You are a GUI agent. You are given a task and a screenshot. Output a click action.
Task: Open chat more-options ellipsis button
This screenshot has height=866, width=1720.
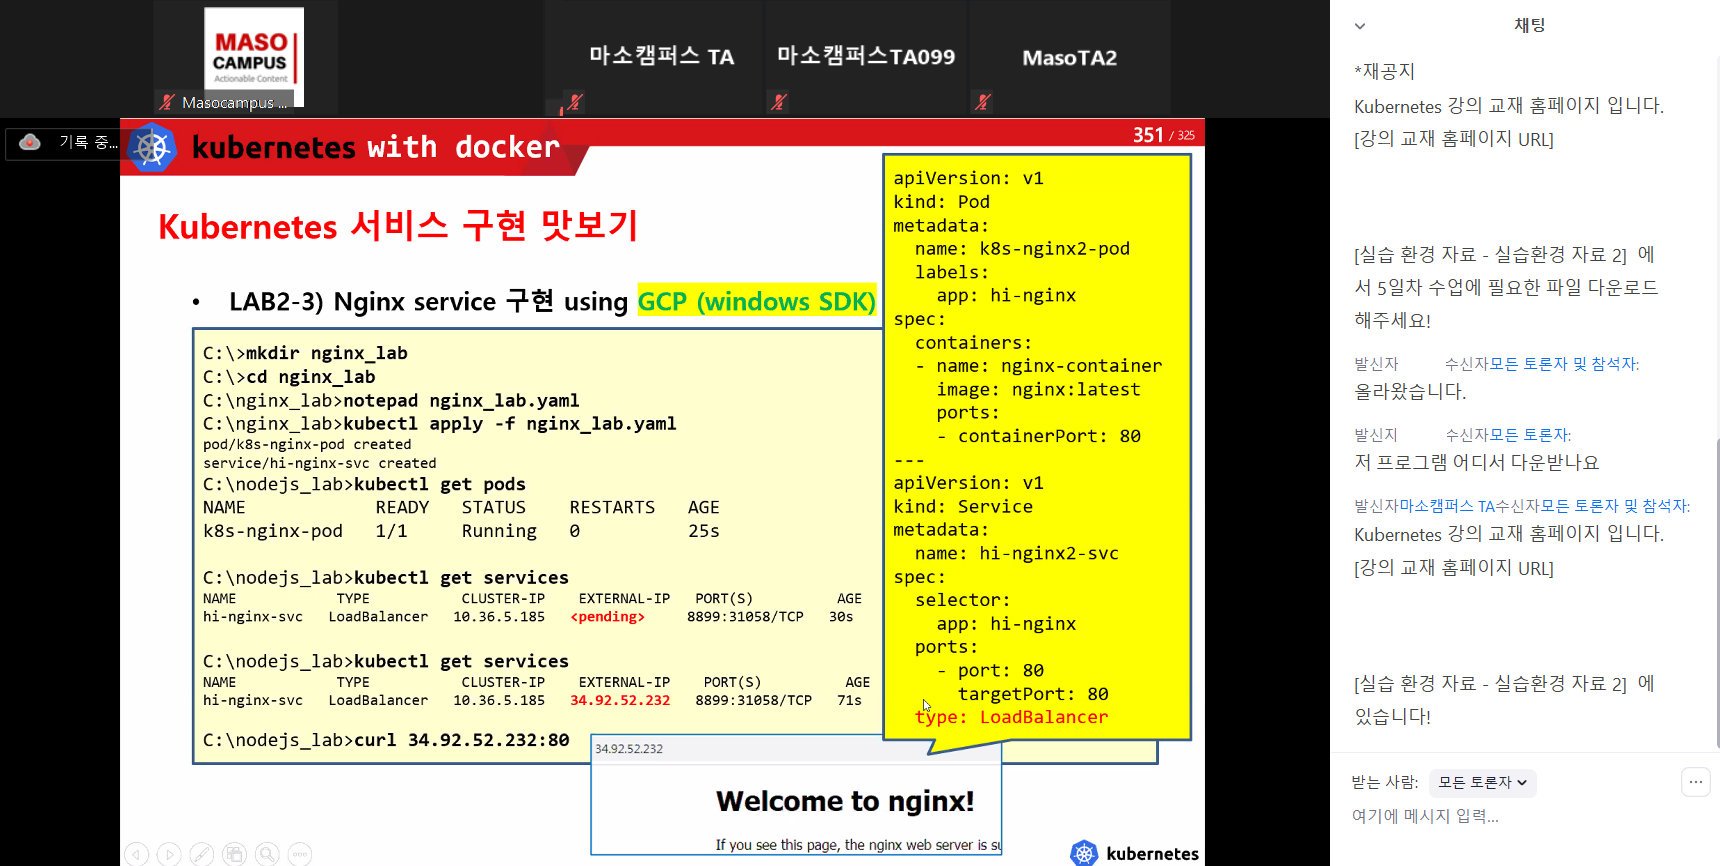[x=1695, y=782]
